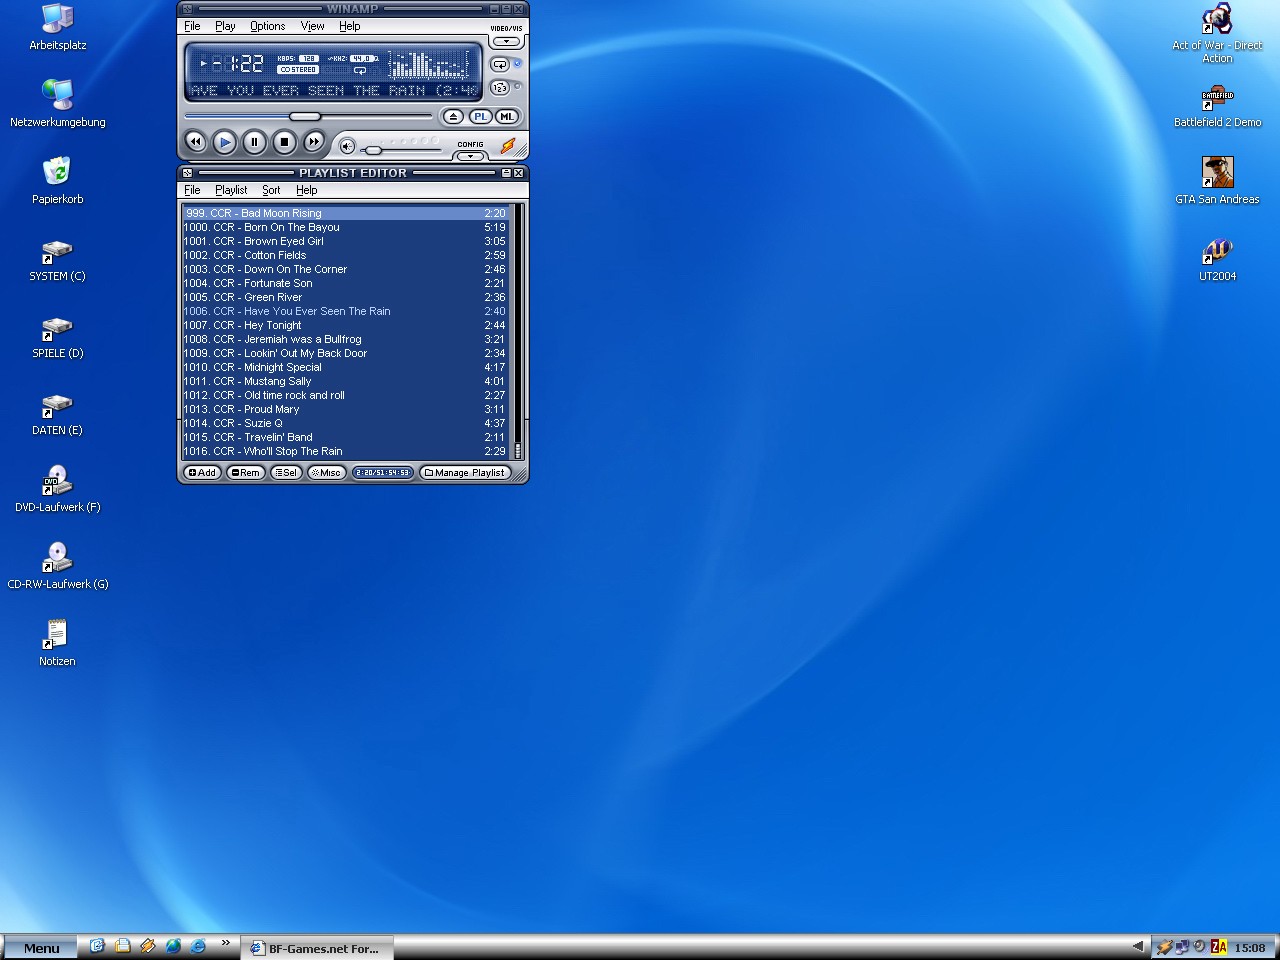Toggle the ML media library button
The image size is (1280, 960).
coord(507,117)
